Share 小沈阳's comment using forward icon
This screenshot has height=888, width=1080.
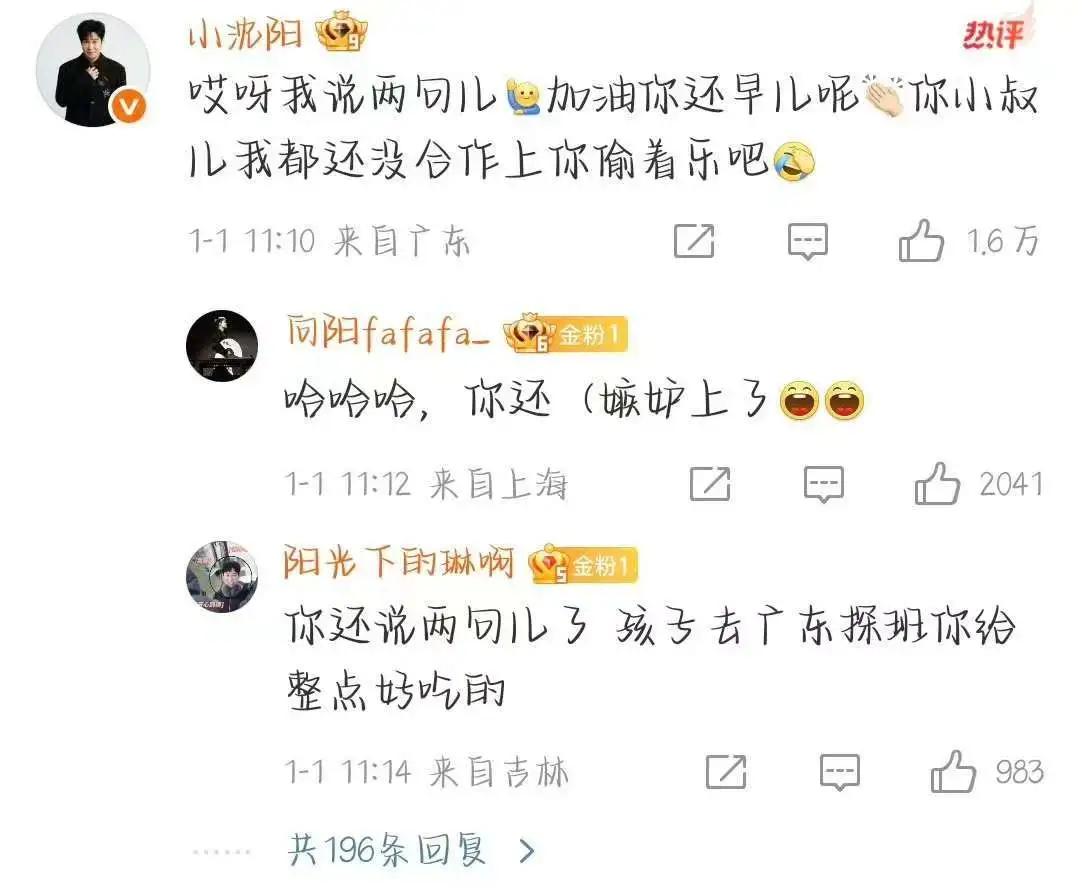pyautogui.click(x=694, y=240)
